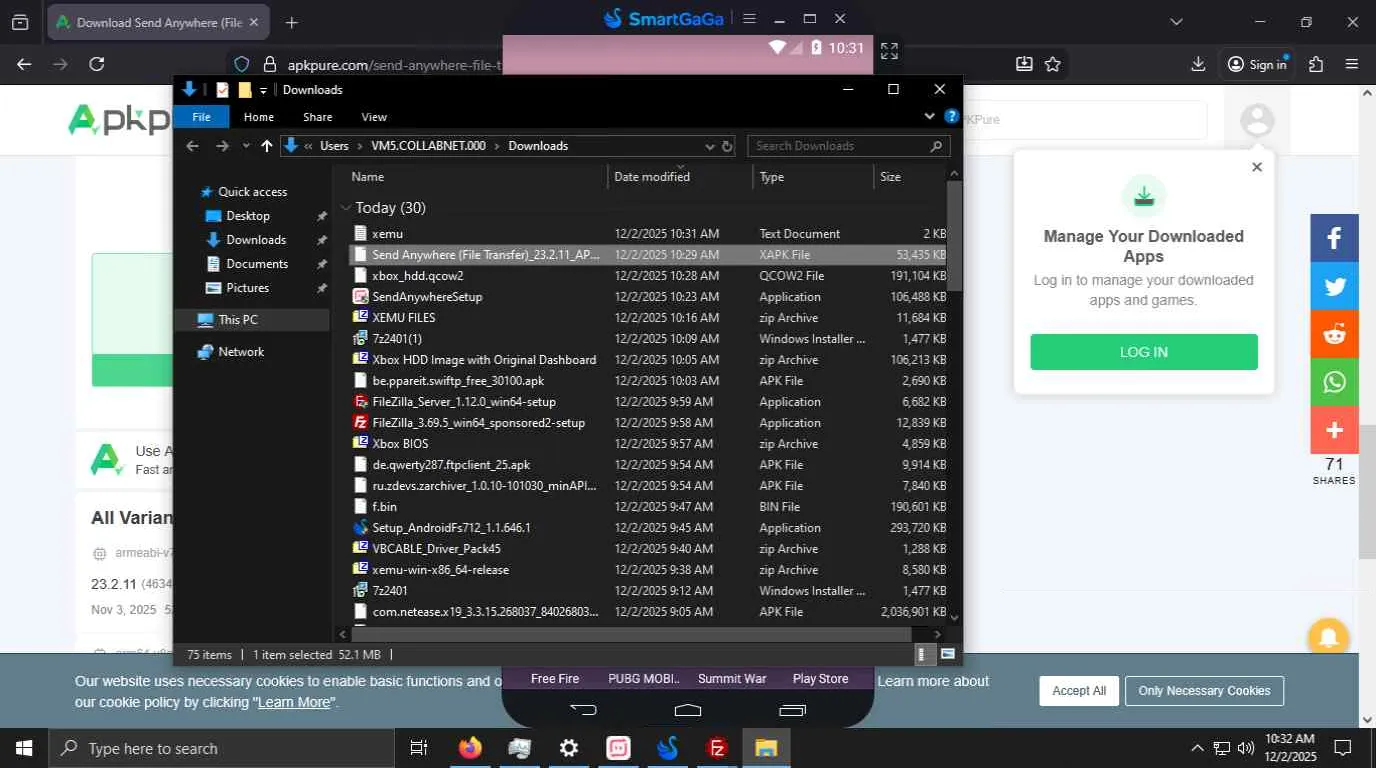Open Firefox Extensions puzzle icon
This screenshot has height=768, width=1376.
(x=1316, y=64)
